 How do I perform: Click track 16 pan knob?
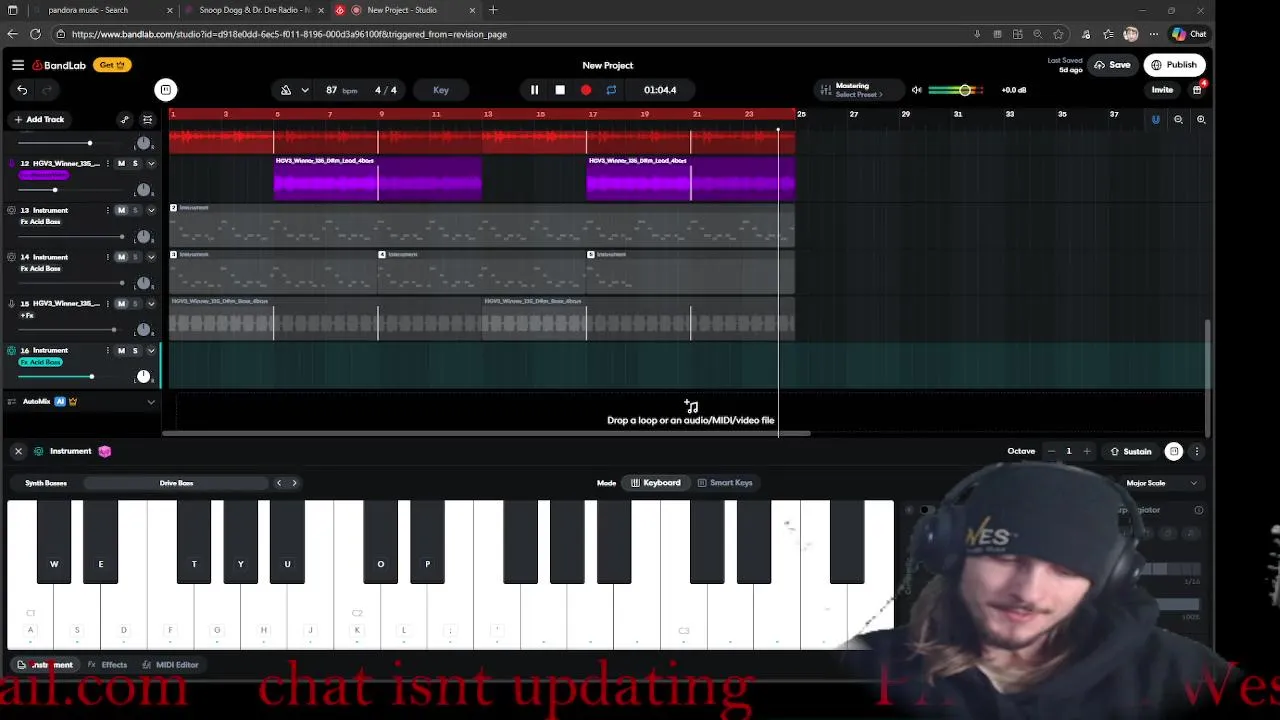point(143,377)
